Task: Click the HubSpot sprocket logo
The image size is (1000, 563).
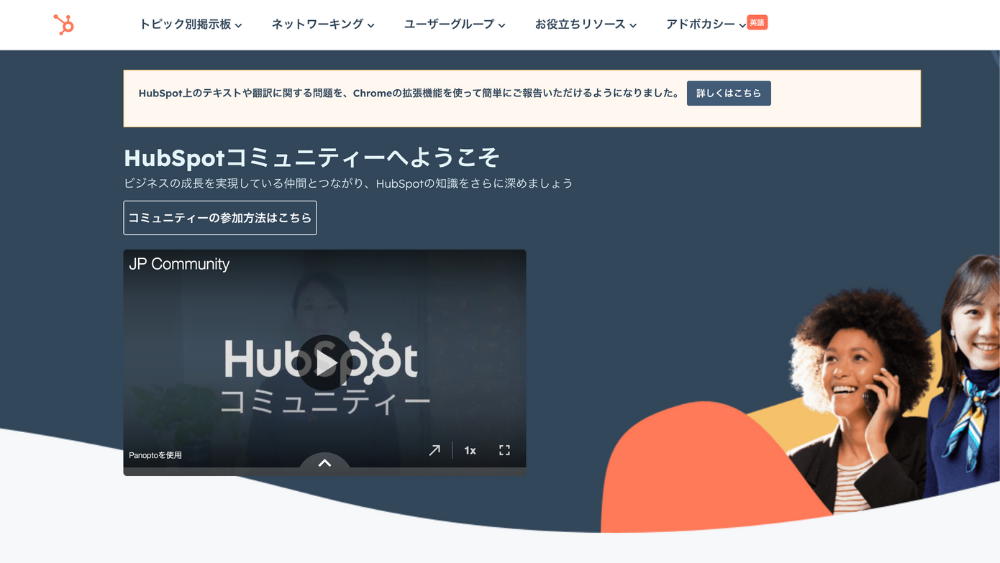Action: tap(64, 24)
